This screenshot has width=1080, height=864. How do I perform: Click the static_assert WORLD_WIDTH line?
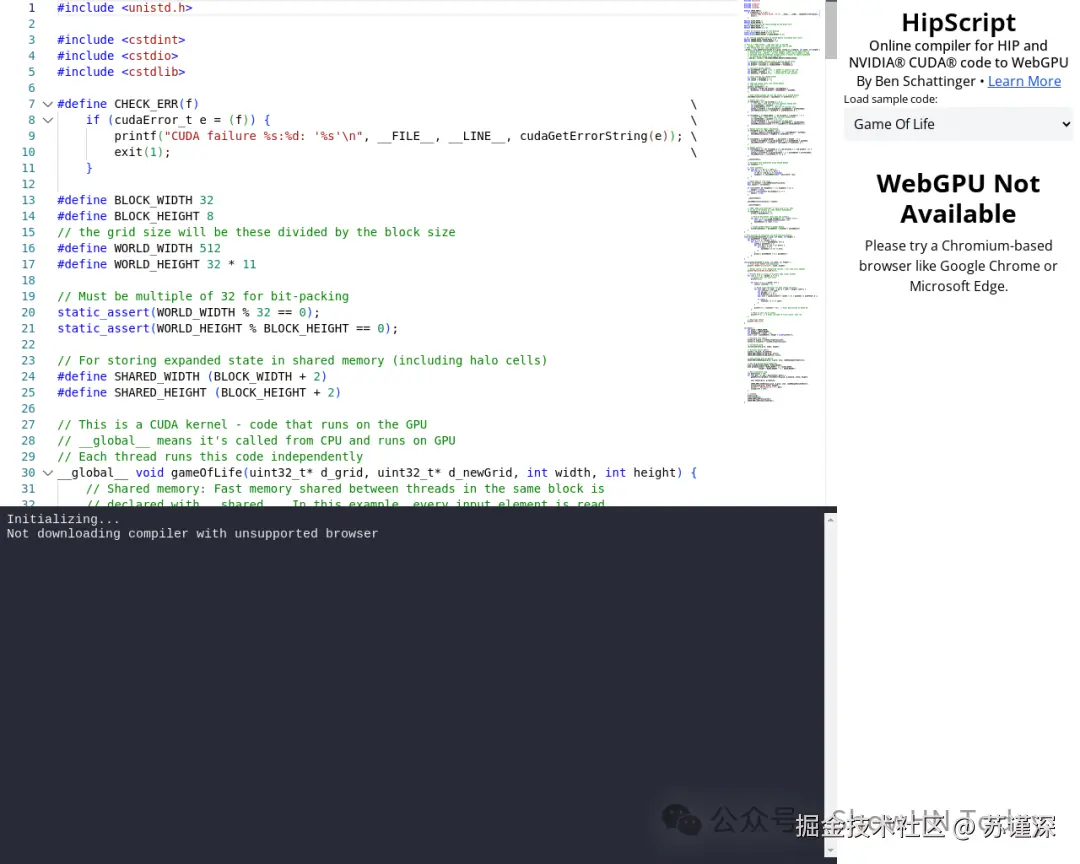coord(189,313)
